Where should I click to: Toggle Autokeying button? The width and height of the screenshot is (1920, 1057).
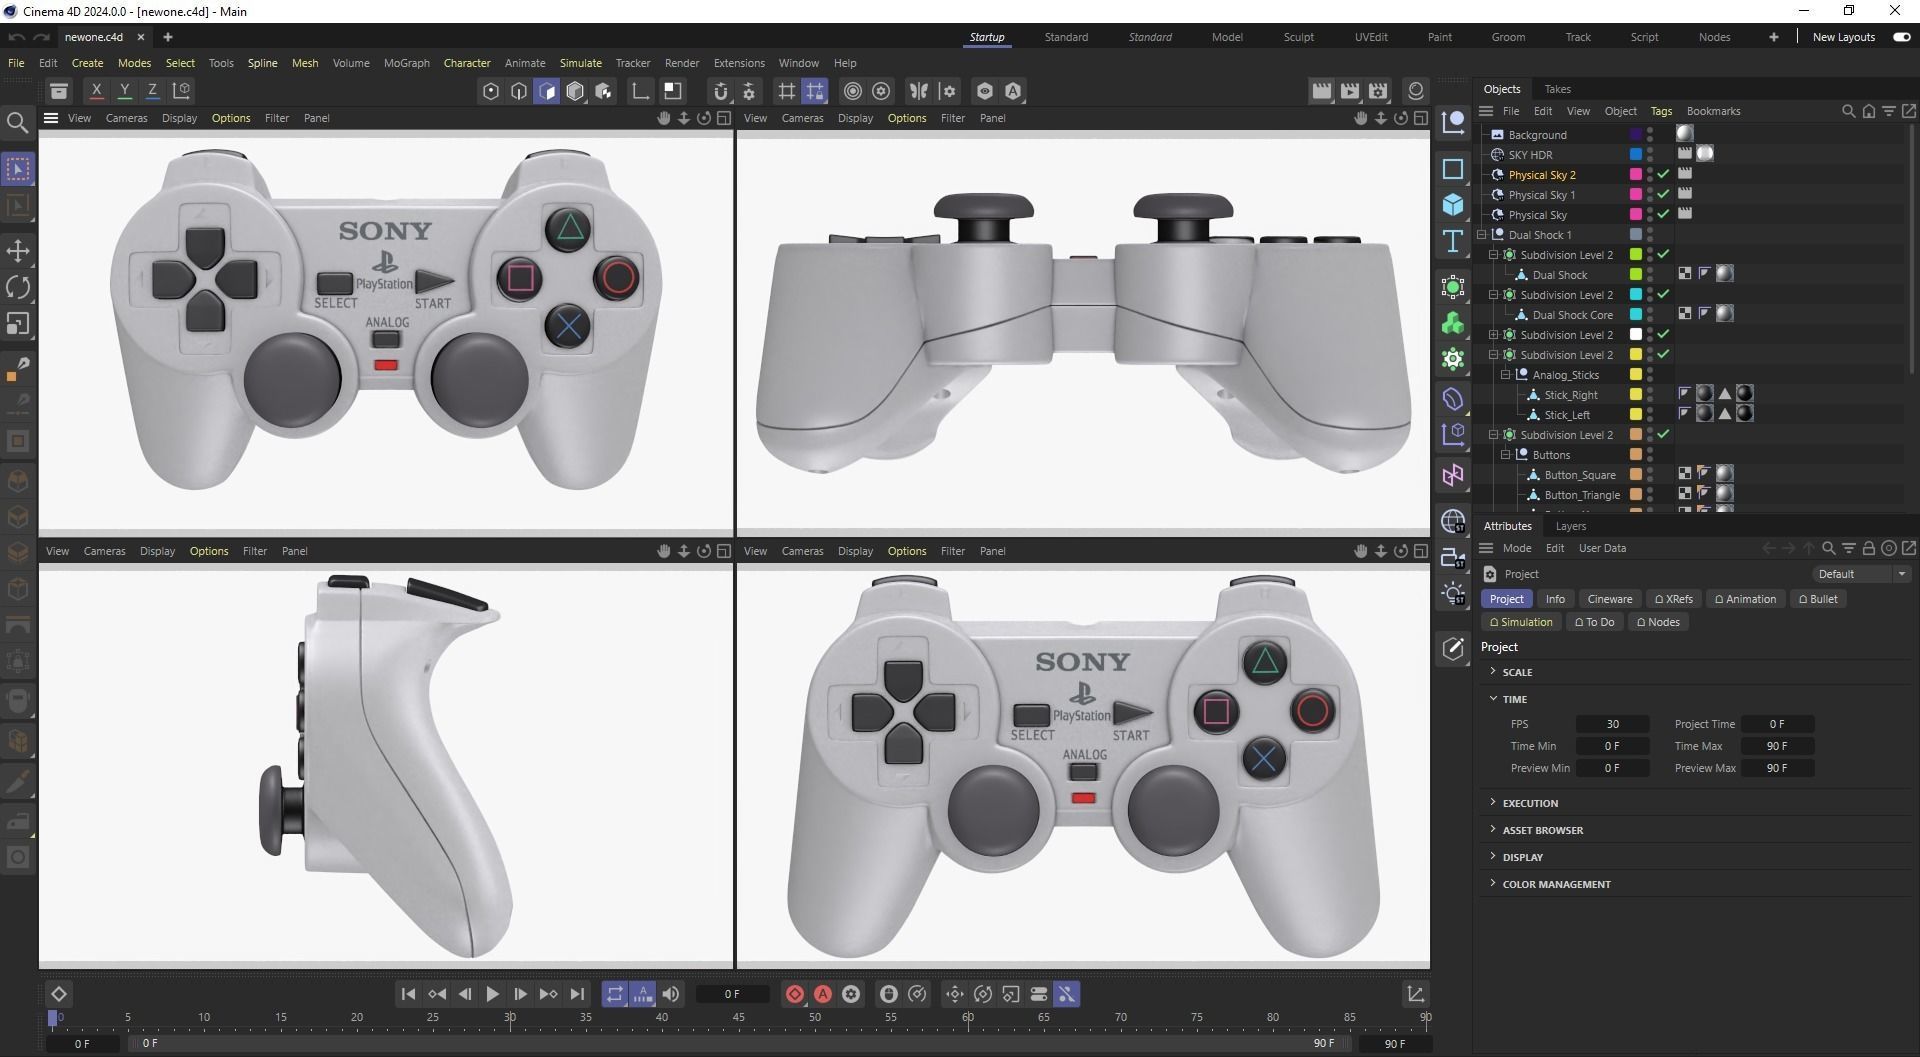pyautogui.click(x=823, y=994)
